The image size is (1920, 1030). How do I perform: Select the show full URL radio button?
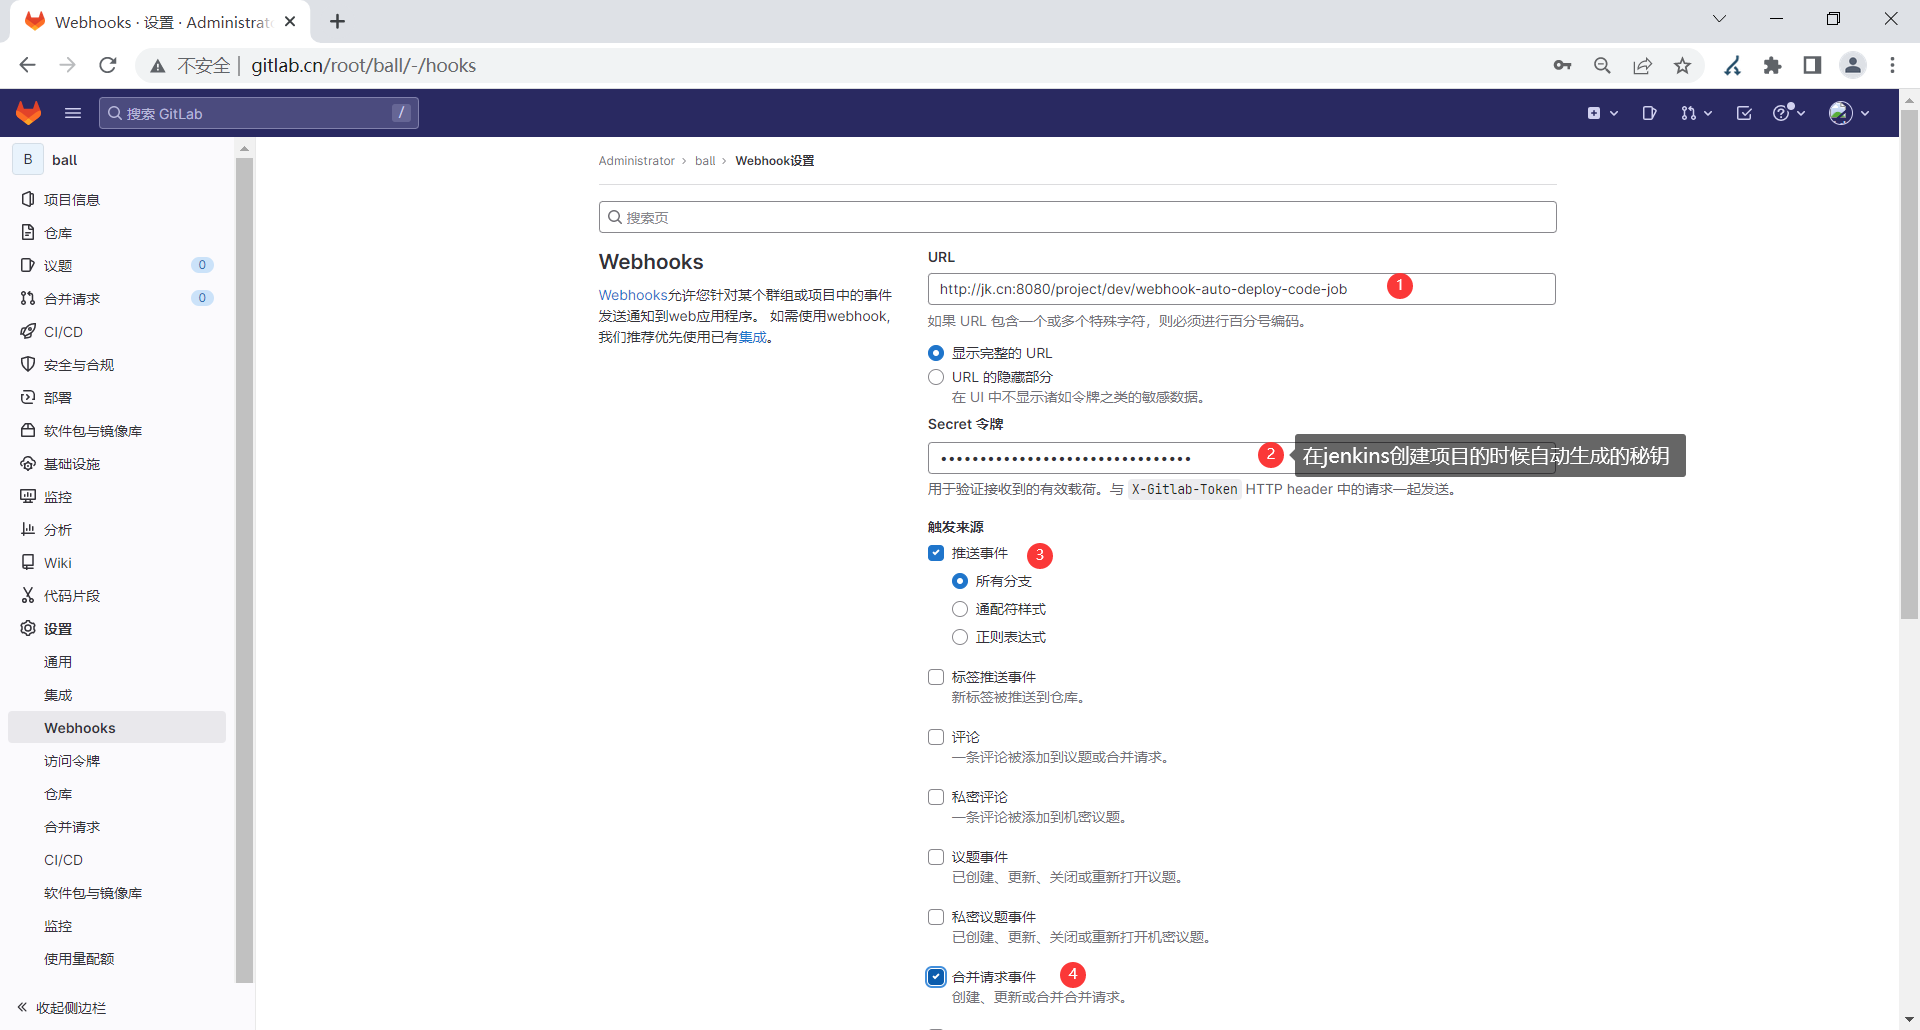point(936,353)
